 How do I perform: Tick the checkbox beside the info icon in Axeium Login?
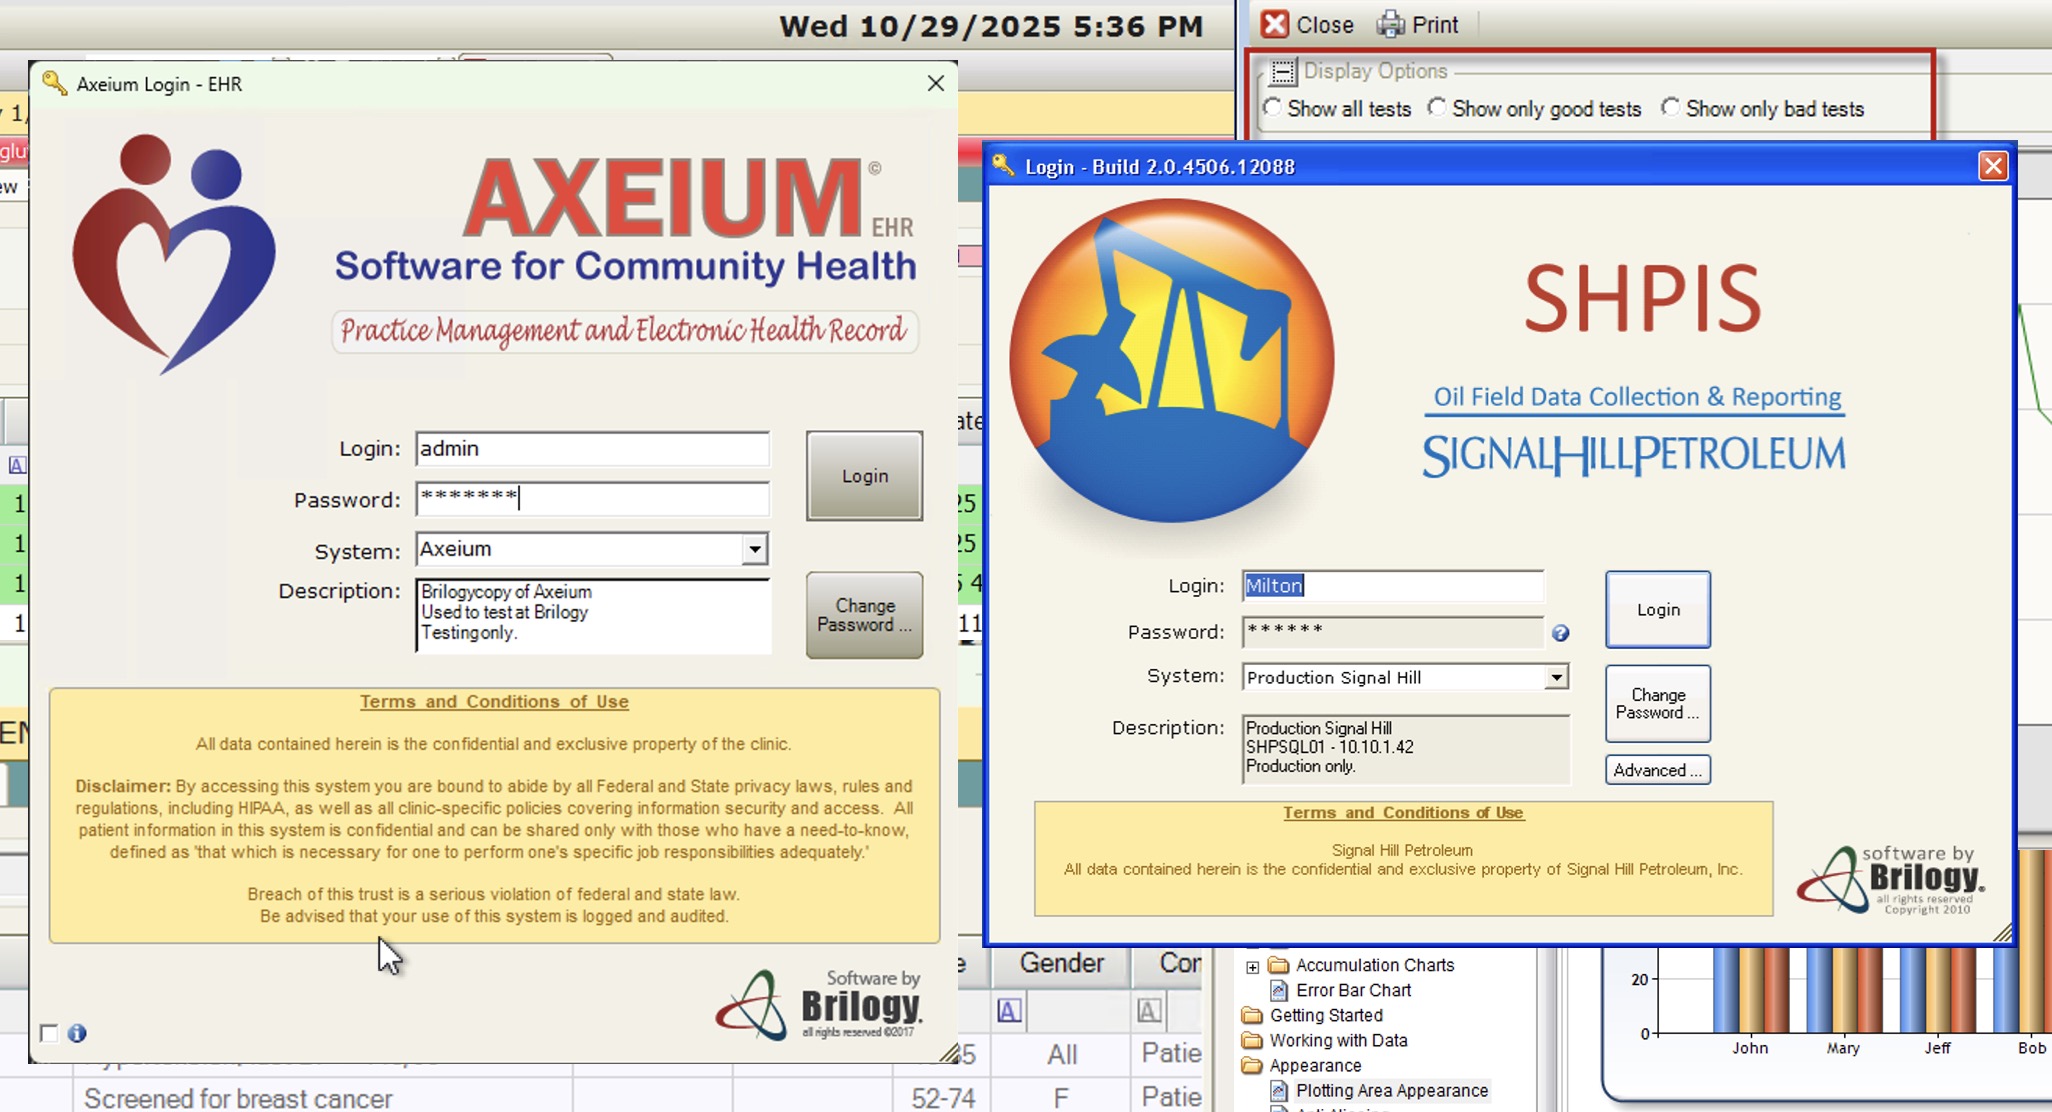pos(49,1033)
